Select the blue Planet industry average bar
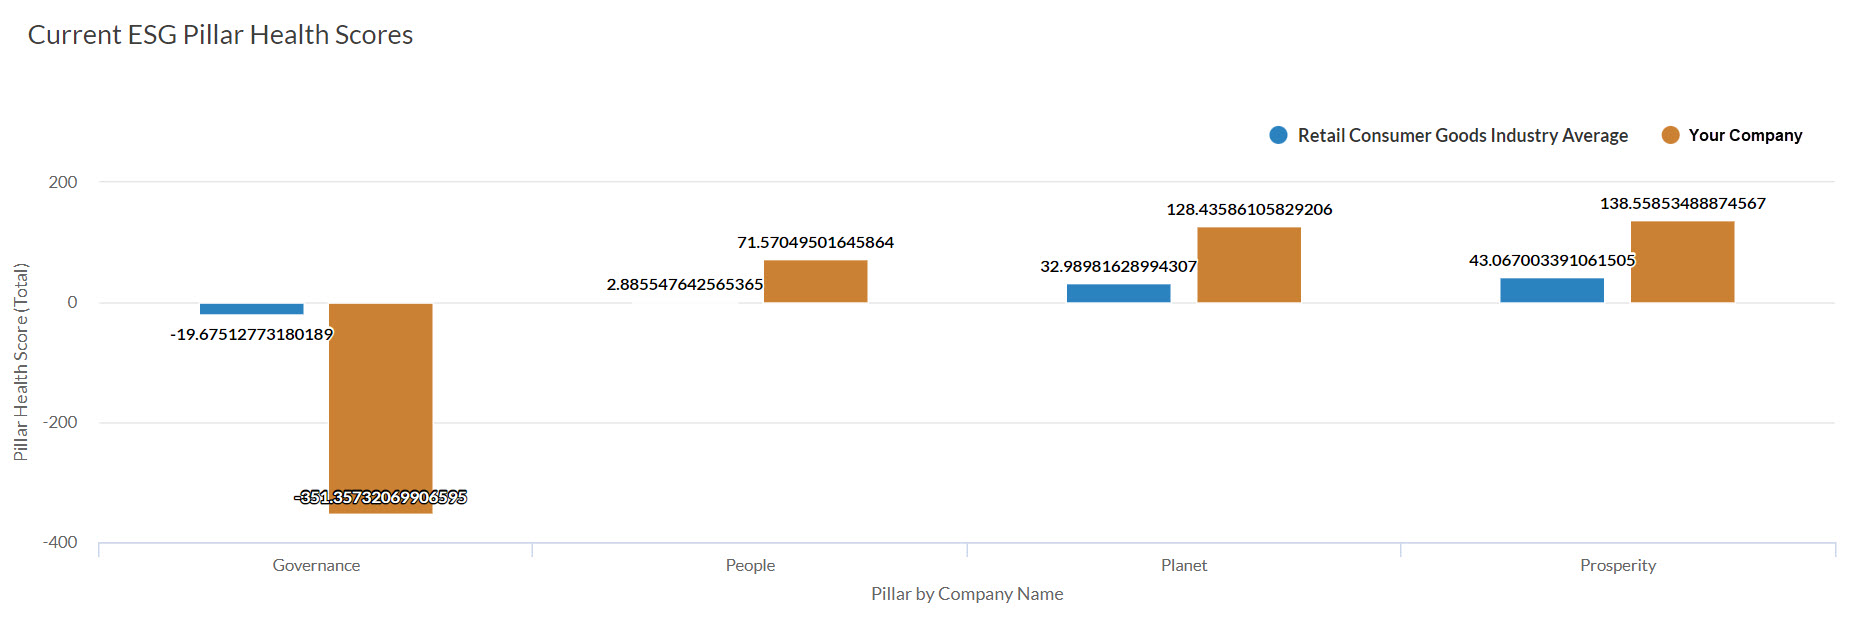 click(x=1118, y=293)
